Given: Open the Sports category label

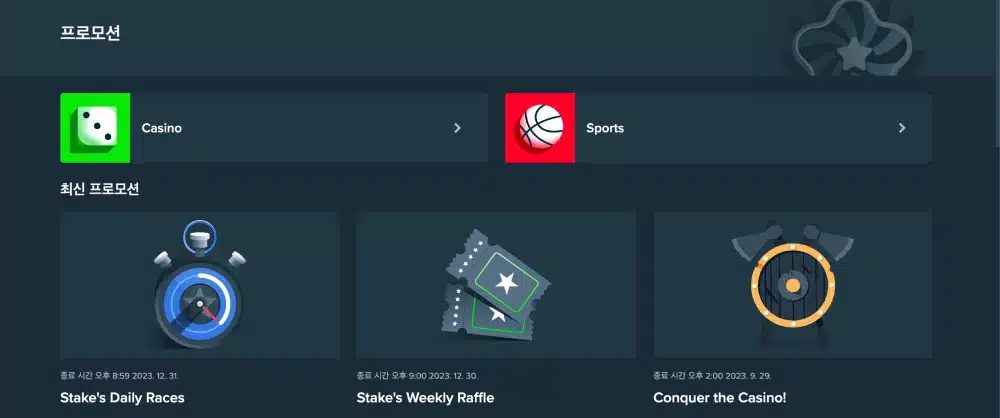Looking at the screenshot, I should pos(605,128).
